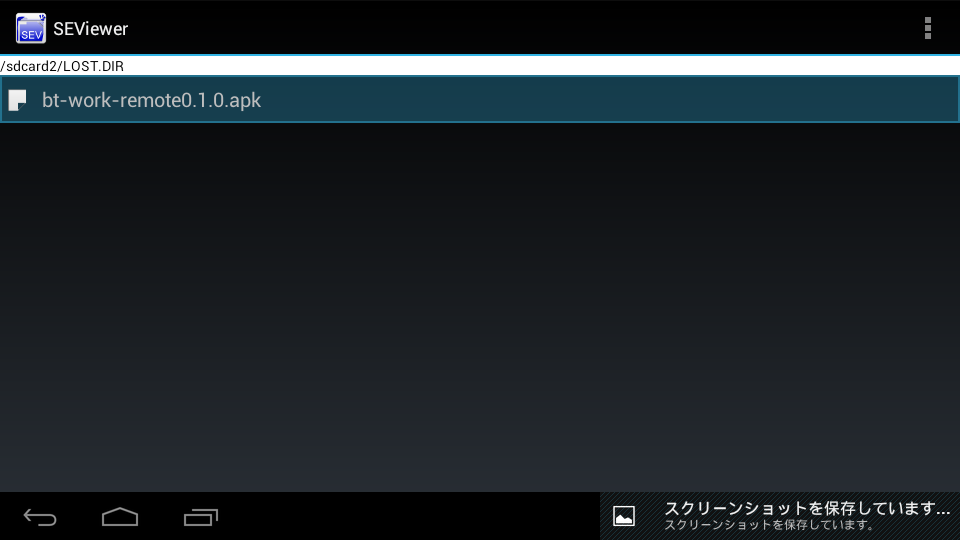Screen dimensions: 960x540
Task: Tap the small screenshot notification subtitle text
Action: (x=770, y=525)
